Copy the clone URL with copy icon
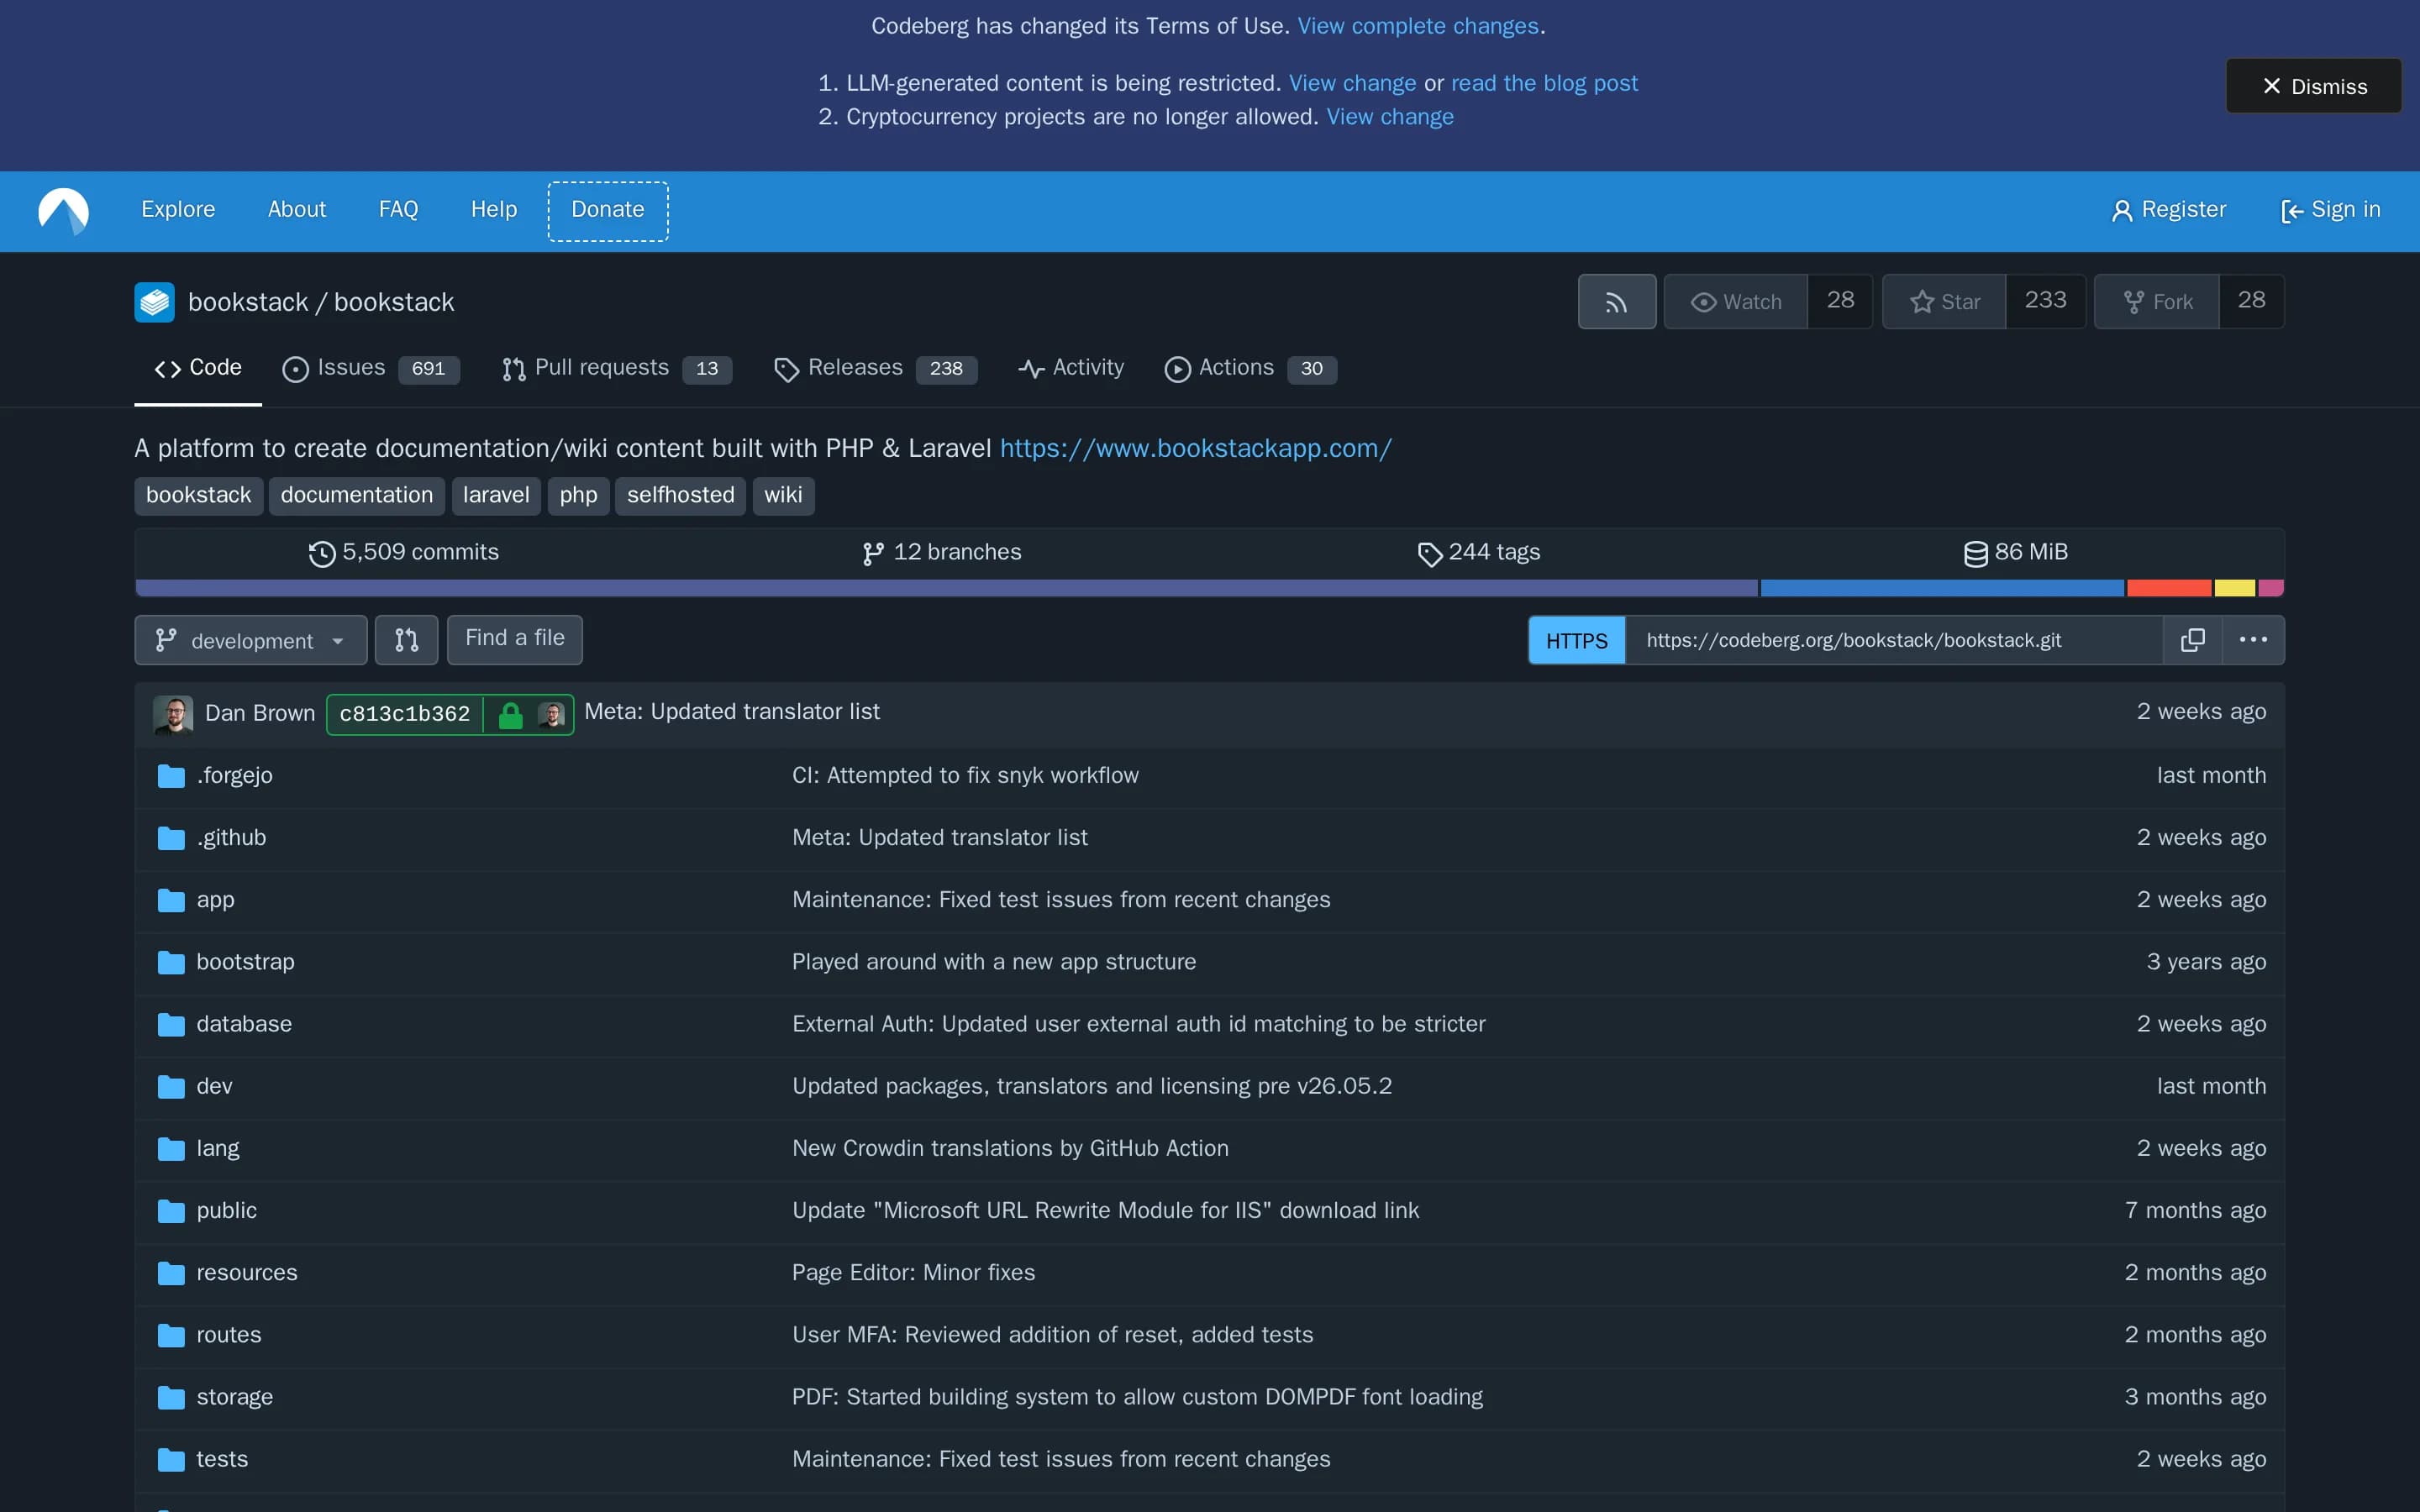The image size is (2420, 1512). (2192, 640)
